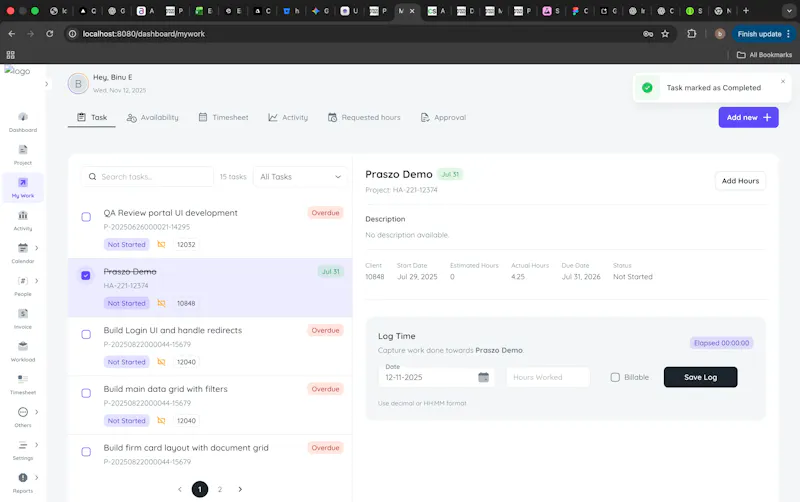The width and height of the screenshot is (800, 502).
Task: Expand the Settings submenu chevron
Action: (37, 445)
